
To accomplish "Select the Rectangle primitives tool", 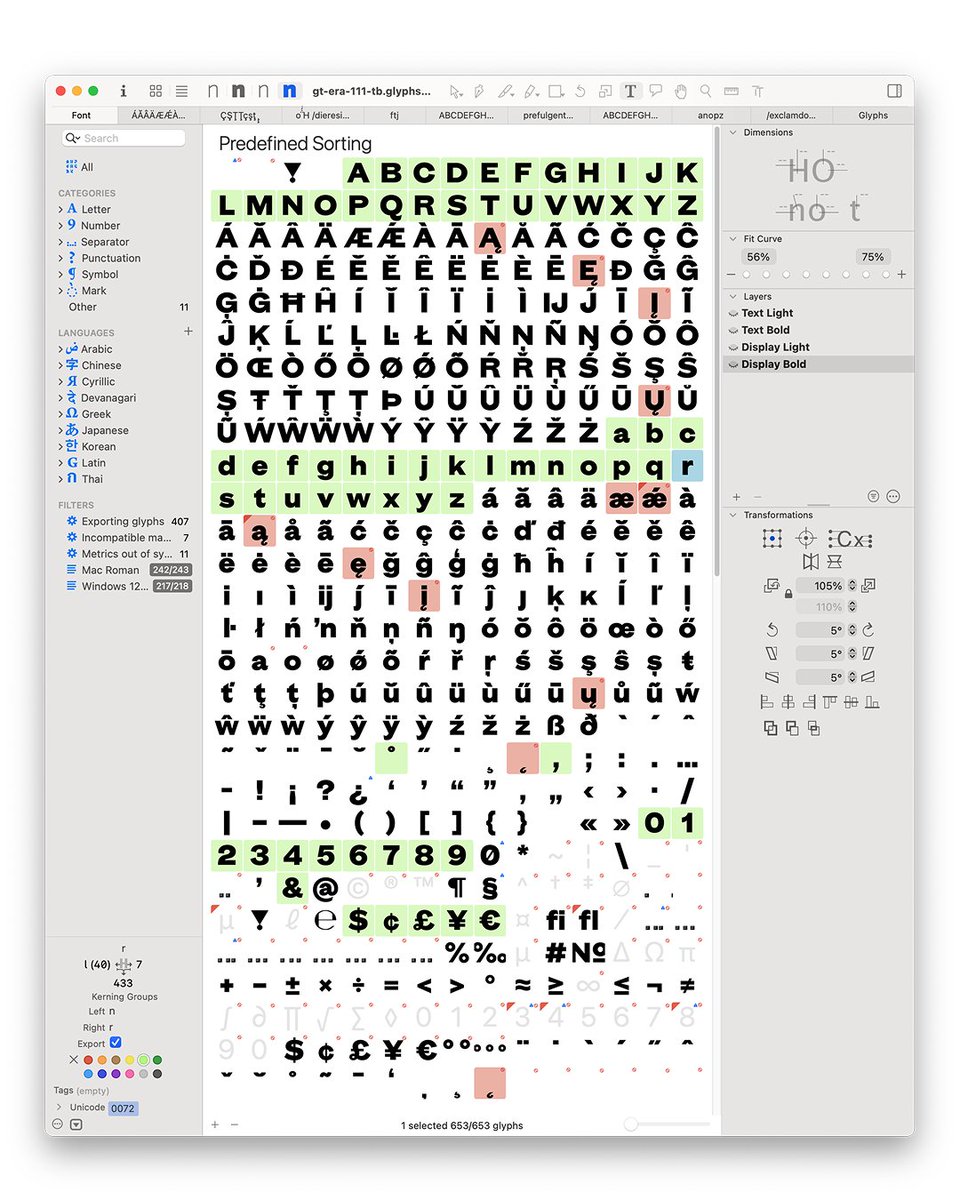I will (x=556, y=91).
